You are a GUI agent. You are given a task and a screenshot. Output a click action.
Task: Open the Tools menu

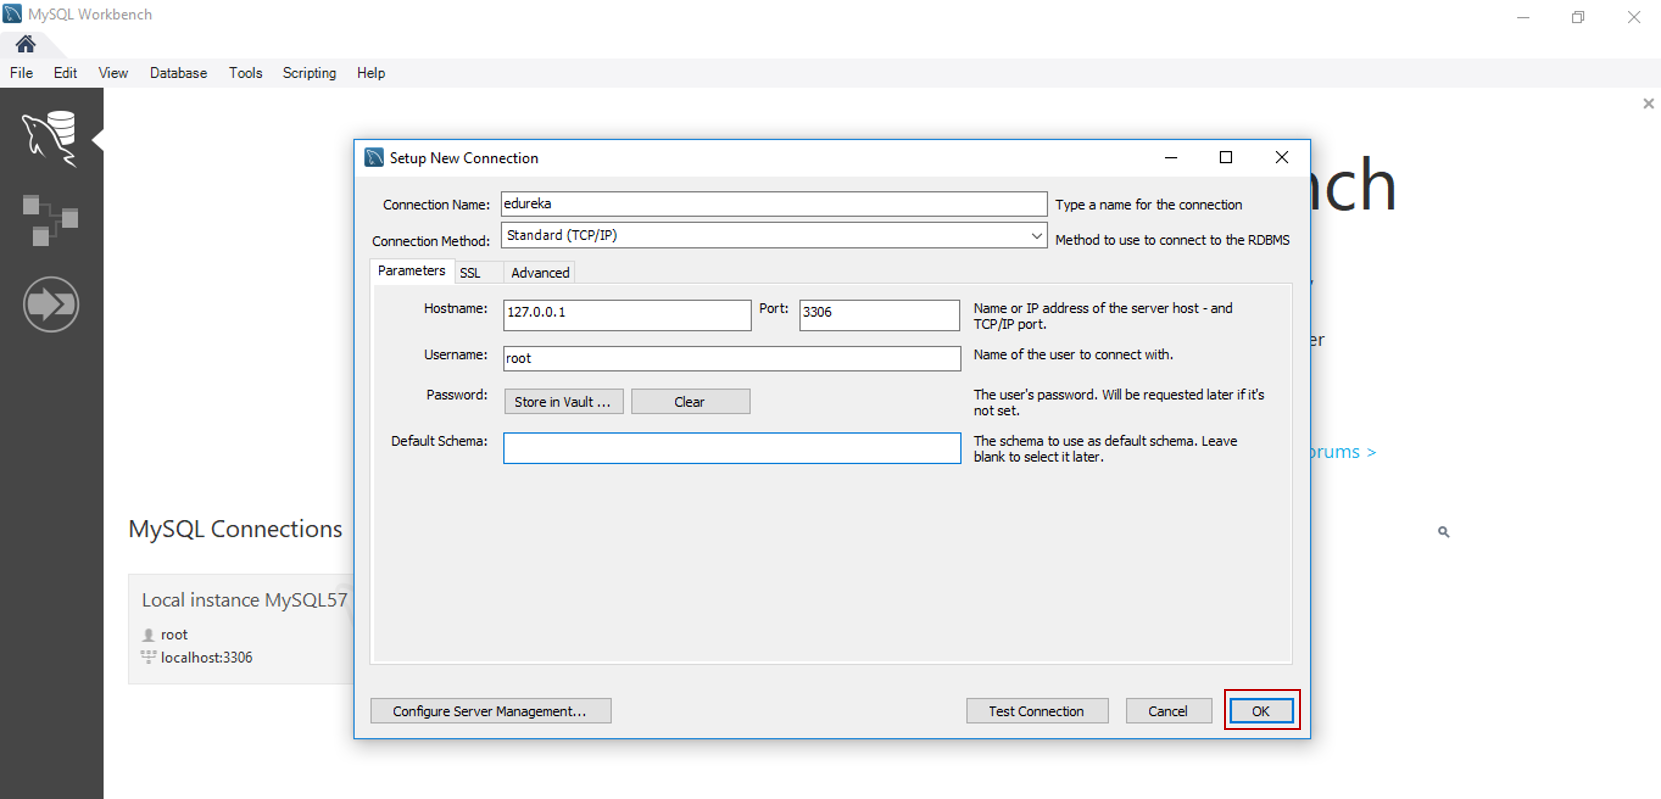tap(245, 73)
